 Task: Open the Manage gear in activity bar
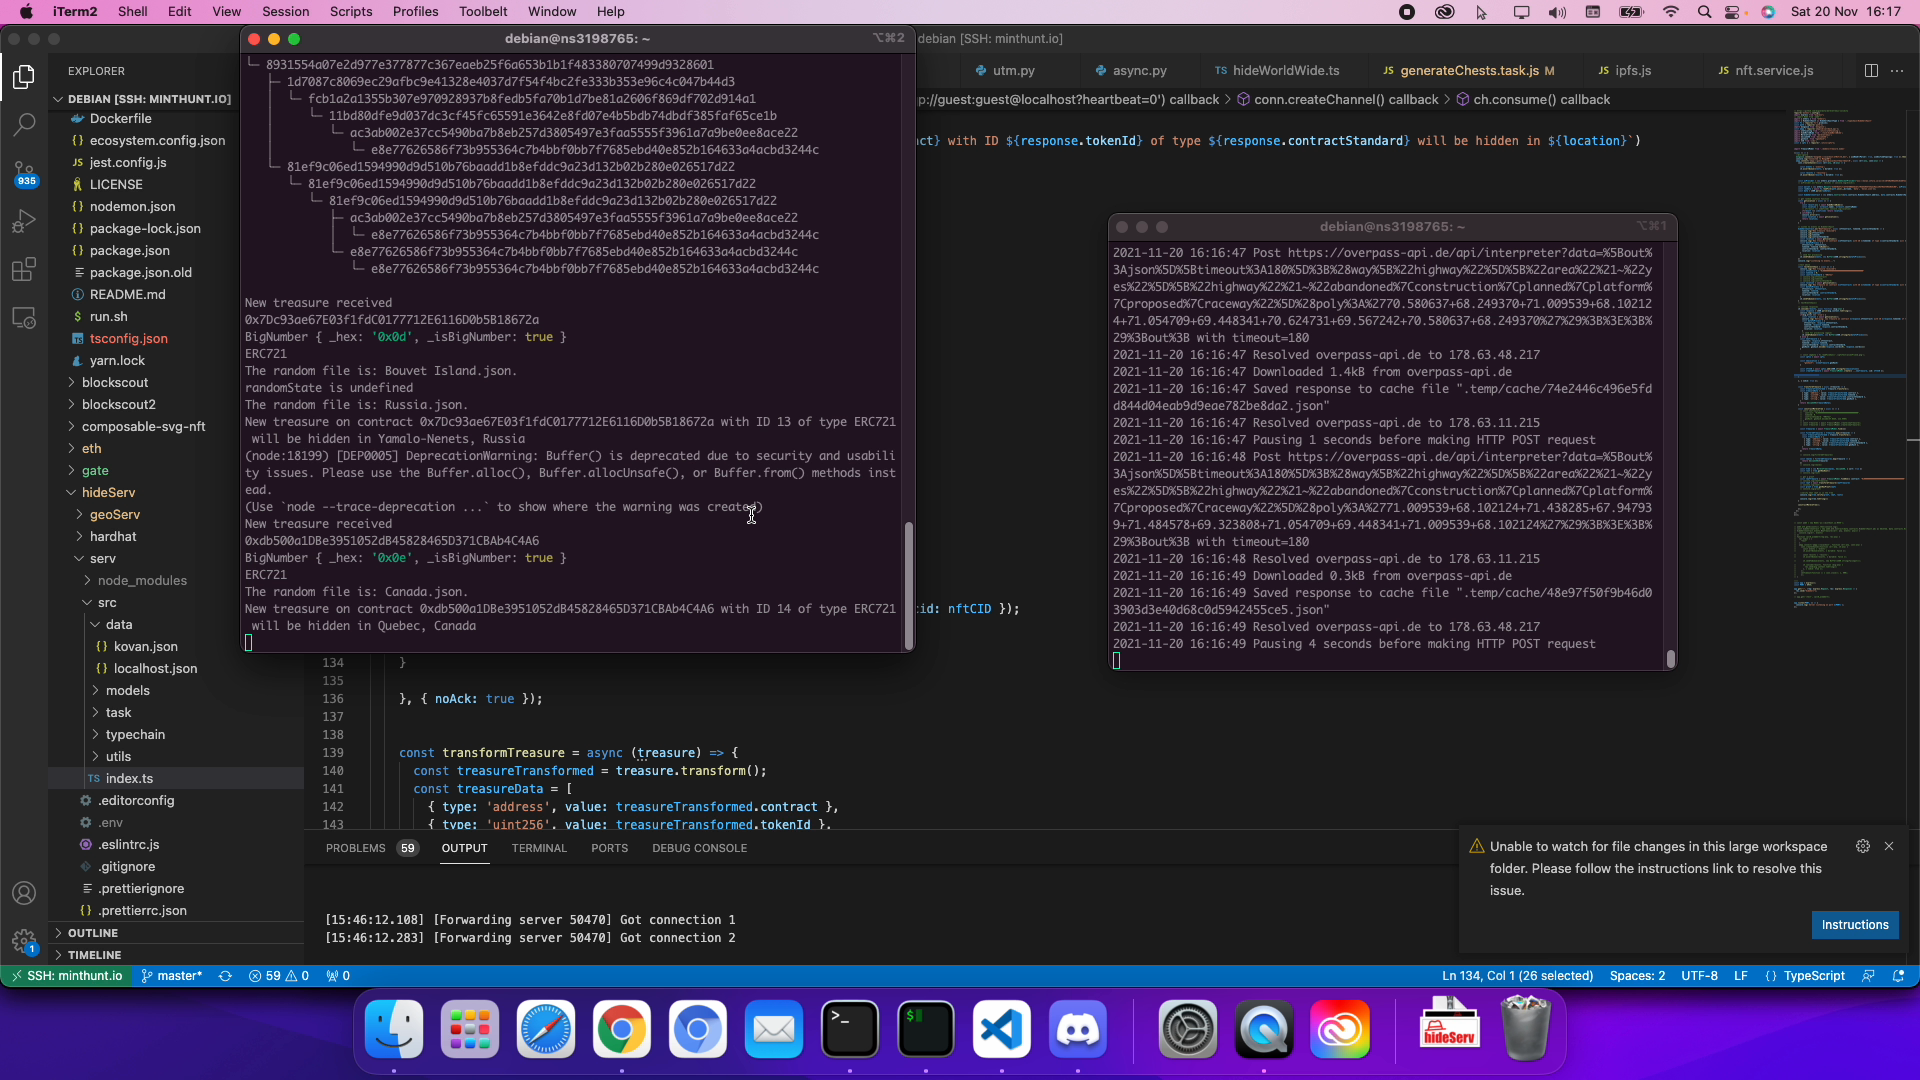pos(24,941)
